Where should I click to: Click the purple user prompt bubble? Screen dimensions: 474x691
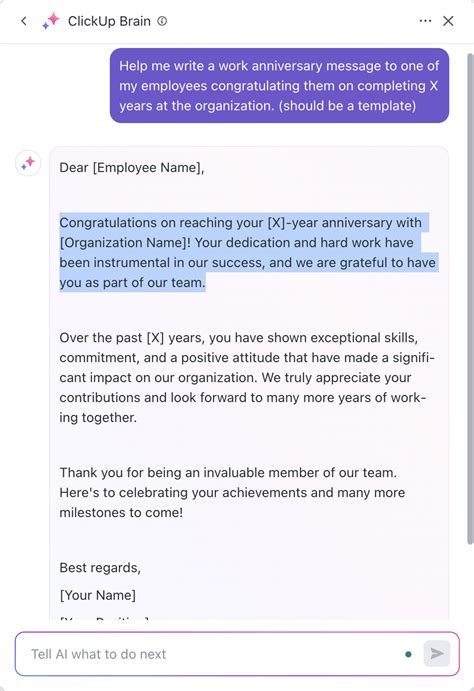pos(279,85)
